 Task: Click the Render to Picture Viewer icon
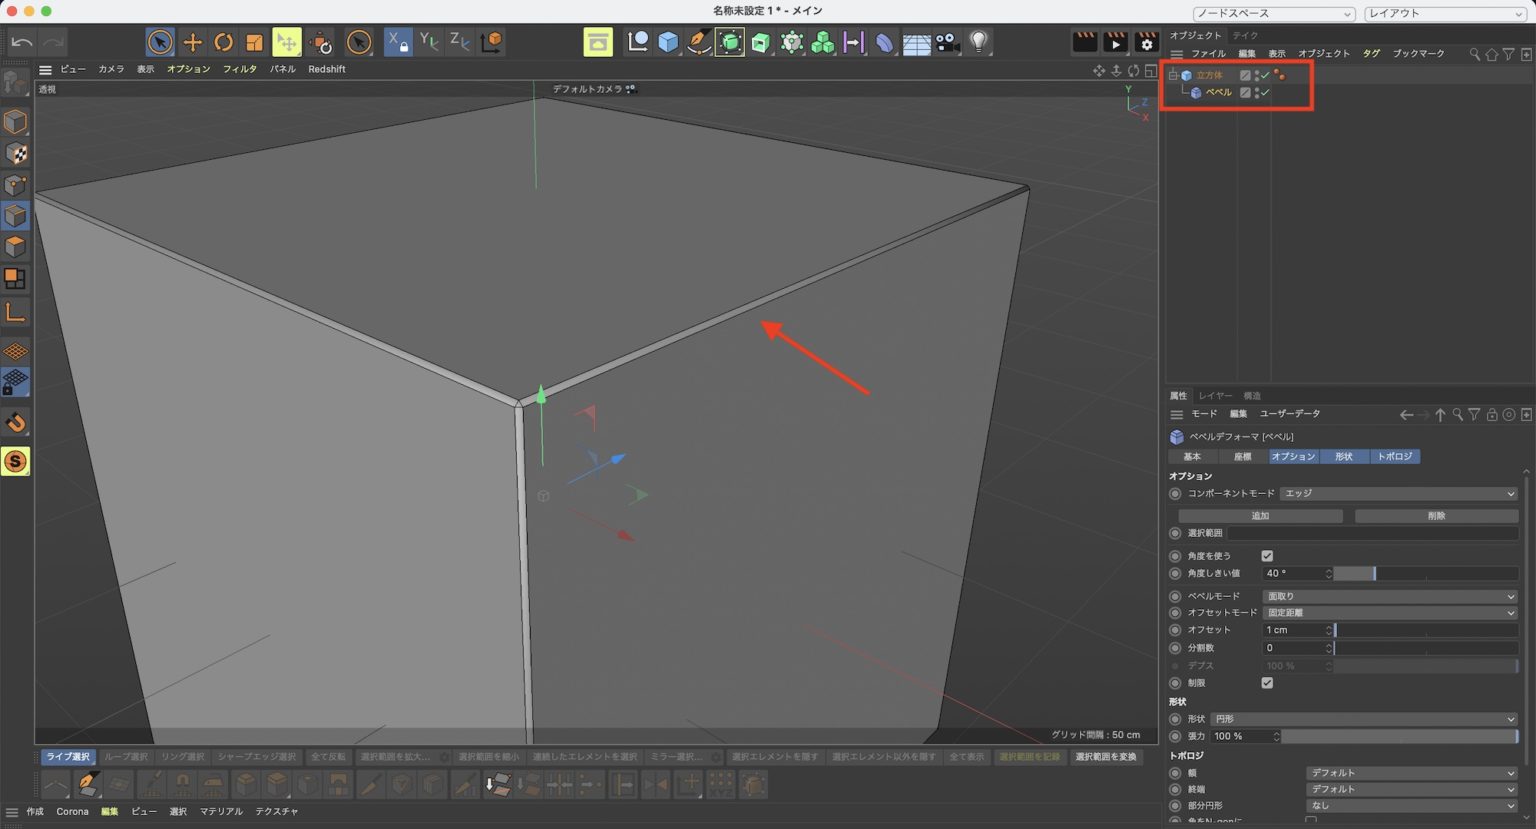(1115, 43)
